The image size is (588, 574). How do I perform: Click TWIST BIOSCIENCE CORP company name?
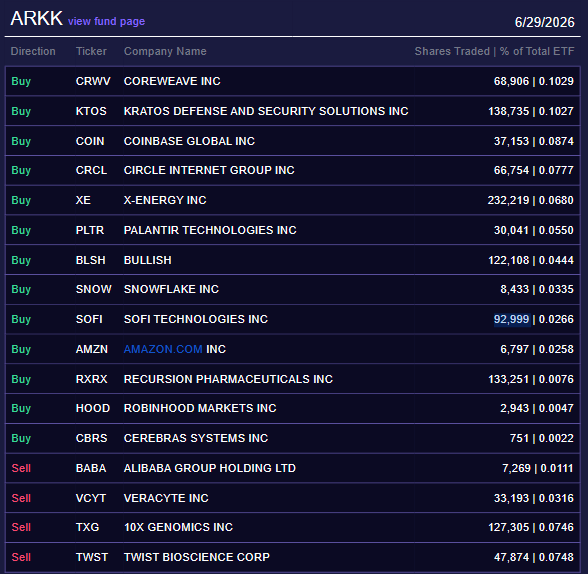click(x=197, y=557)
